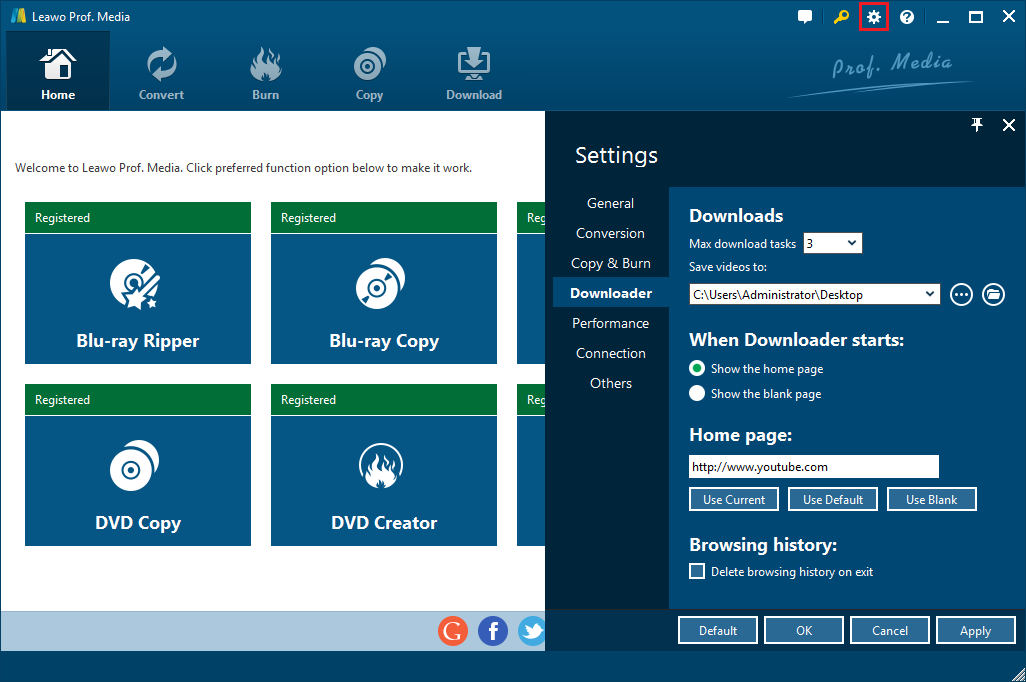This screenshot has width=1026, height=682.
Task: Open the Download module
Action: pyautogui.click(x=473, y=70)
